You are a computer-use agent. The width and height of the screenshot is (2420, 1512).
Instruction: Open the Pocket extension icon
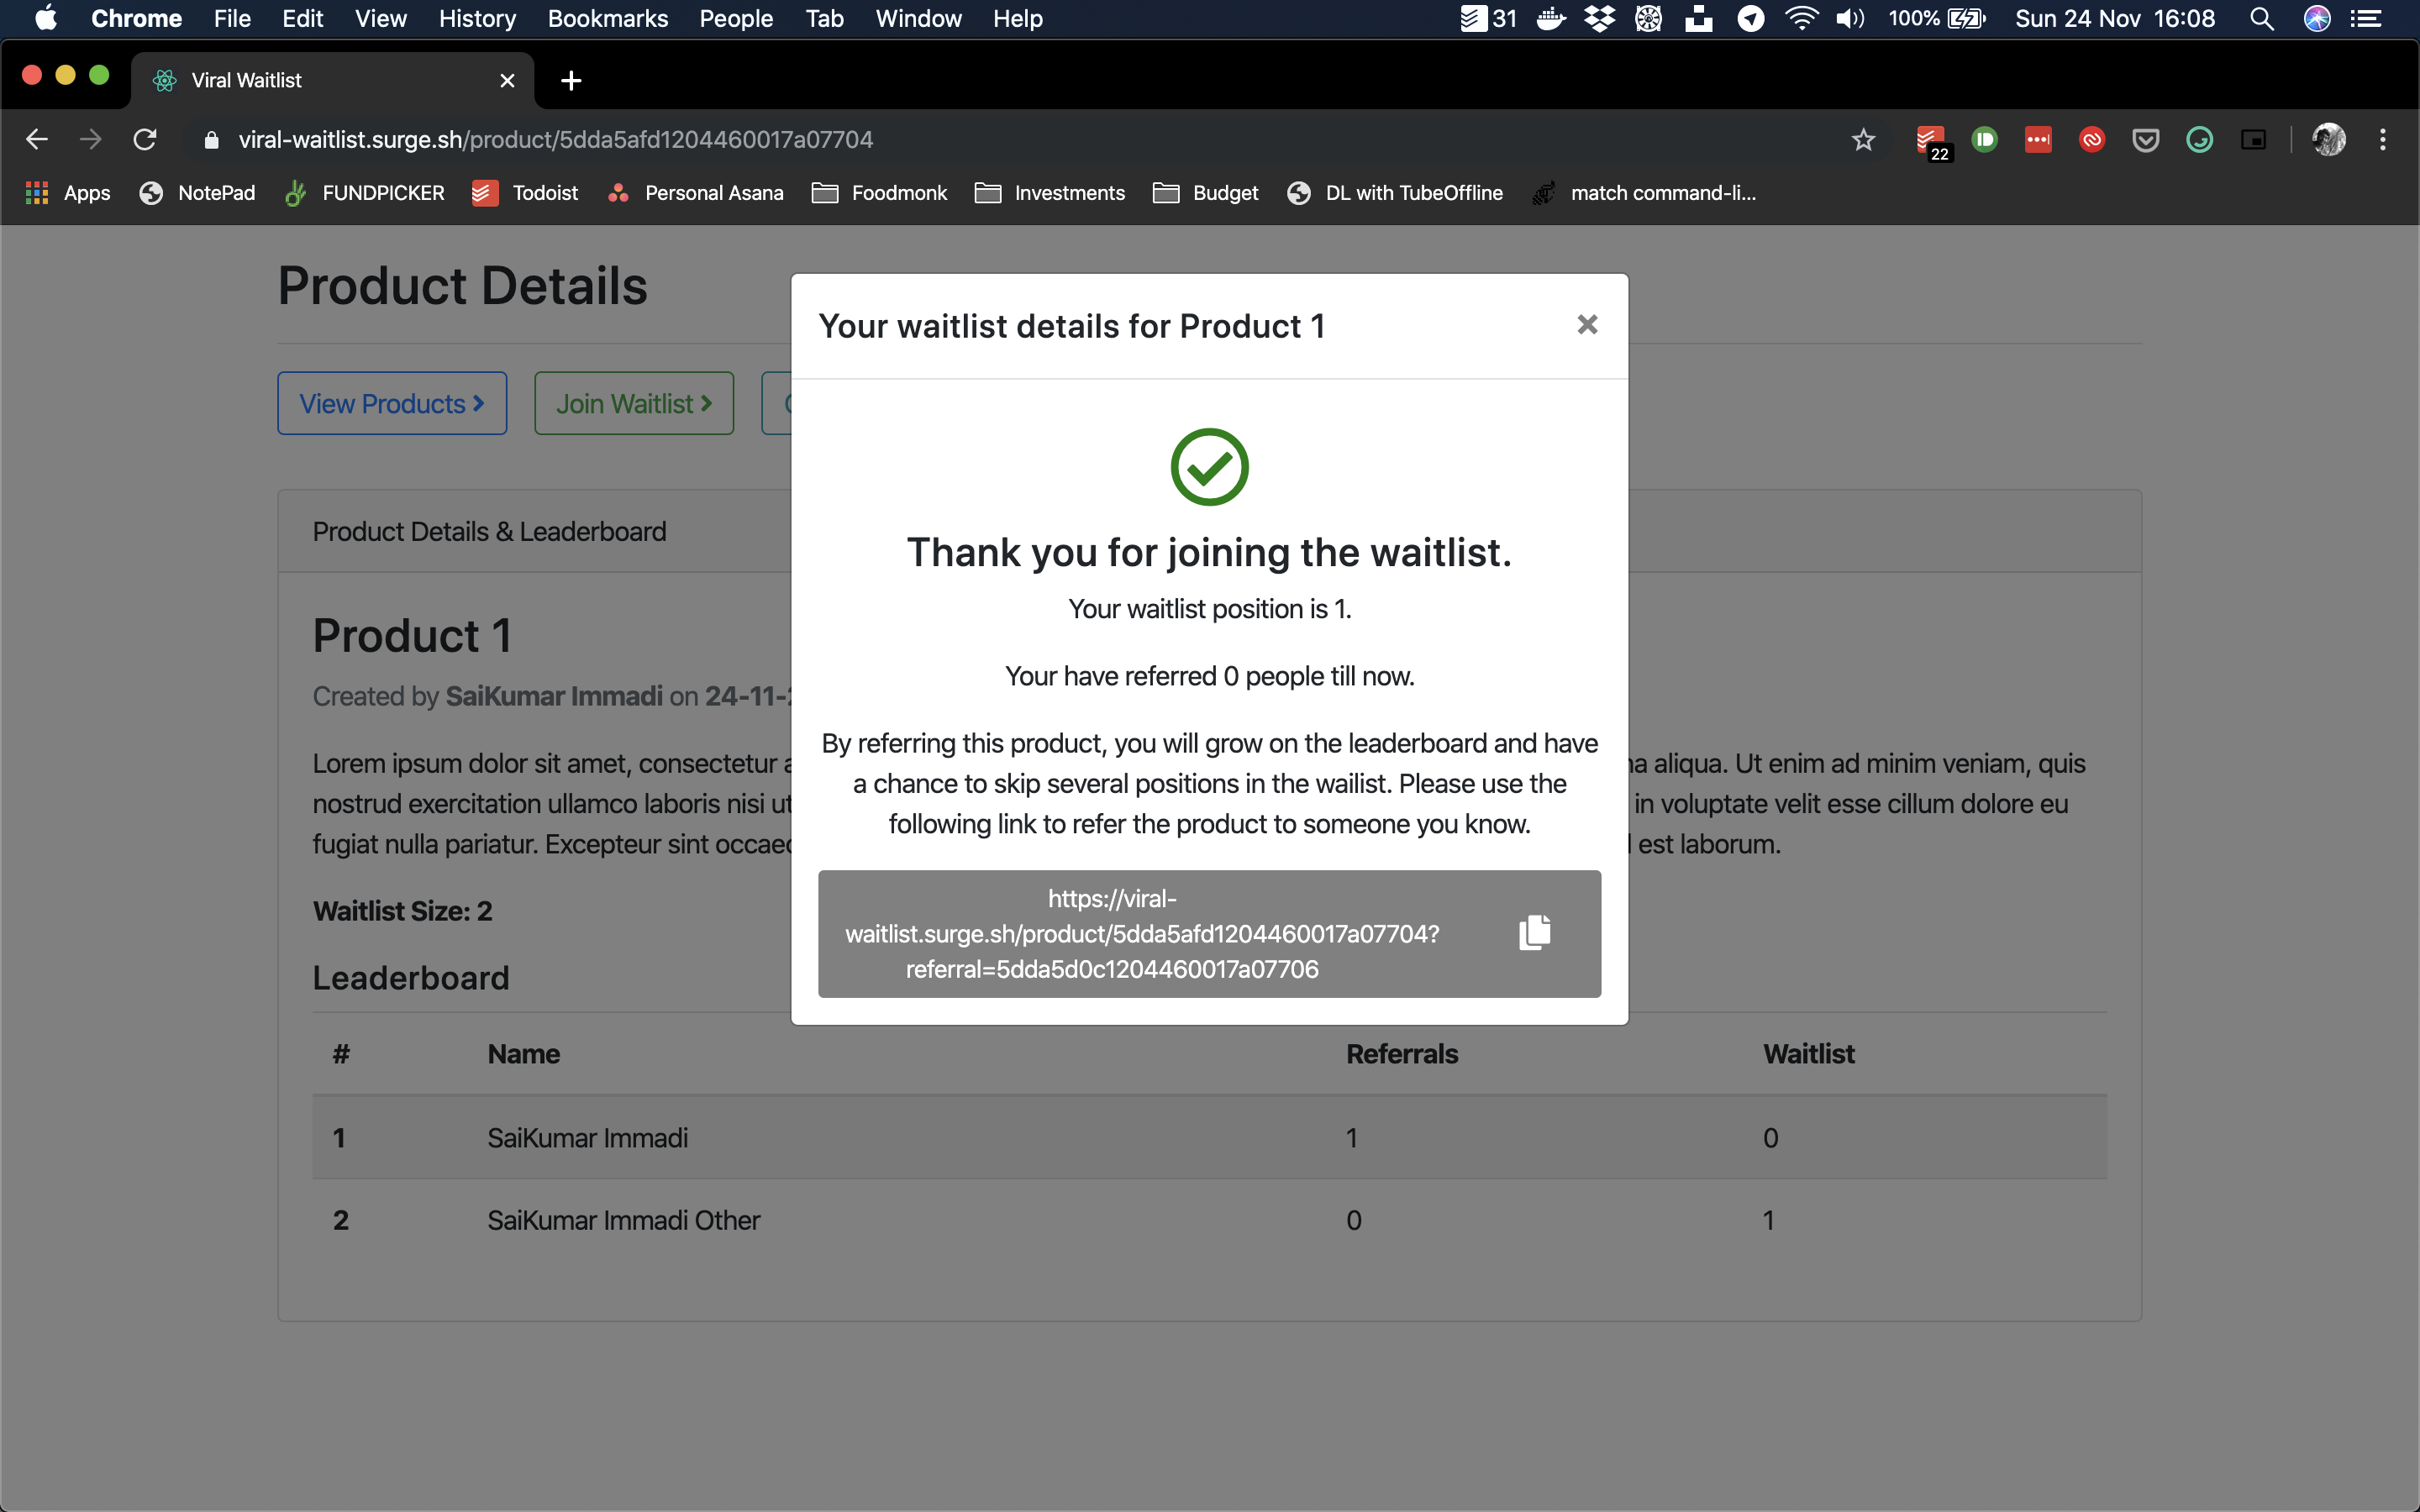2145,140
